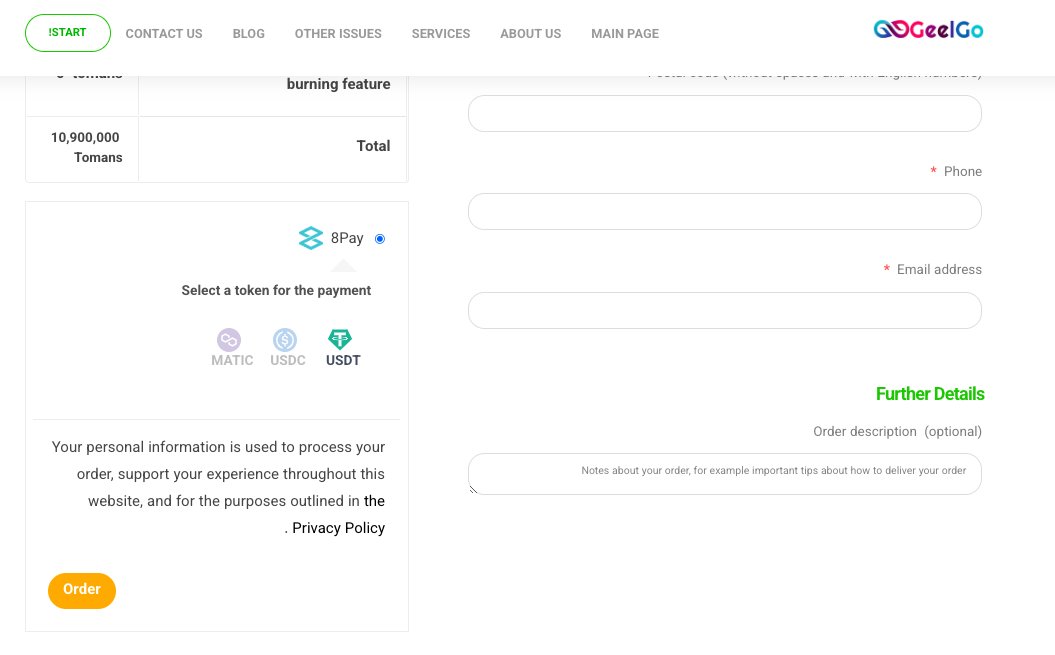
Task: Focus the Phone input field
Action: 725,211
